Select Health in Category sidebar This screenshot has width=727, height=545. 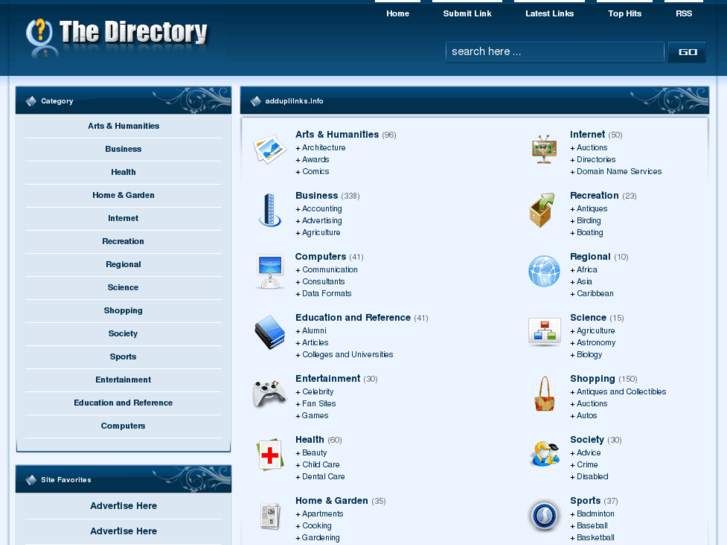tap(123, 172)
